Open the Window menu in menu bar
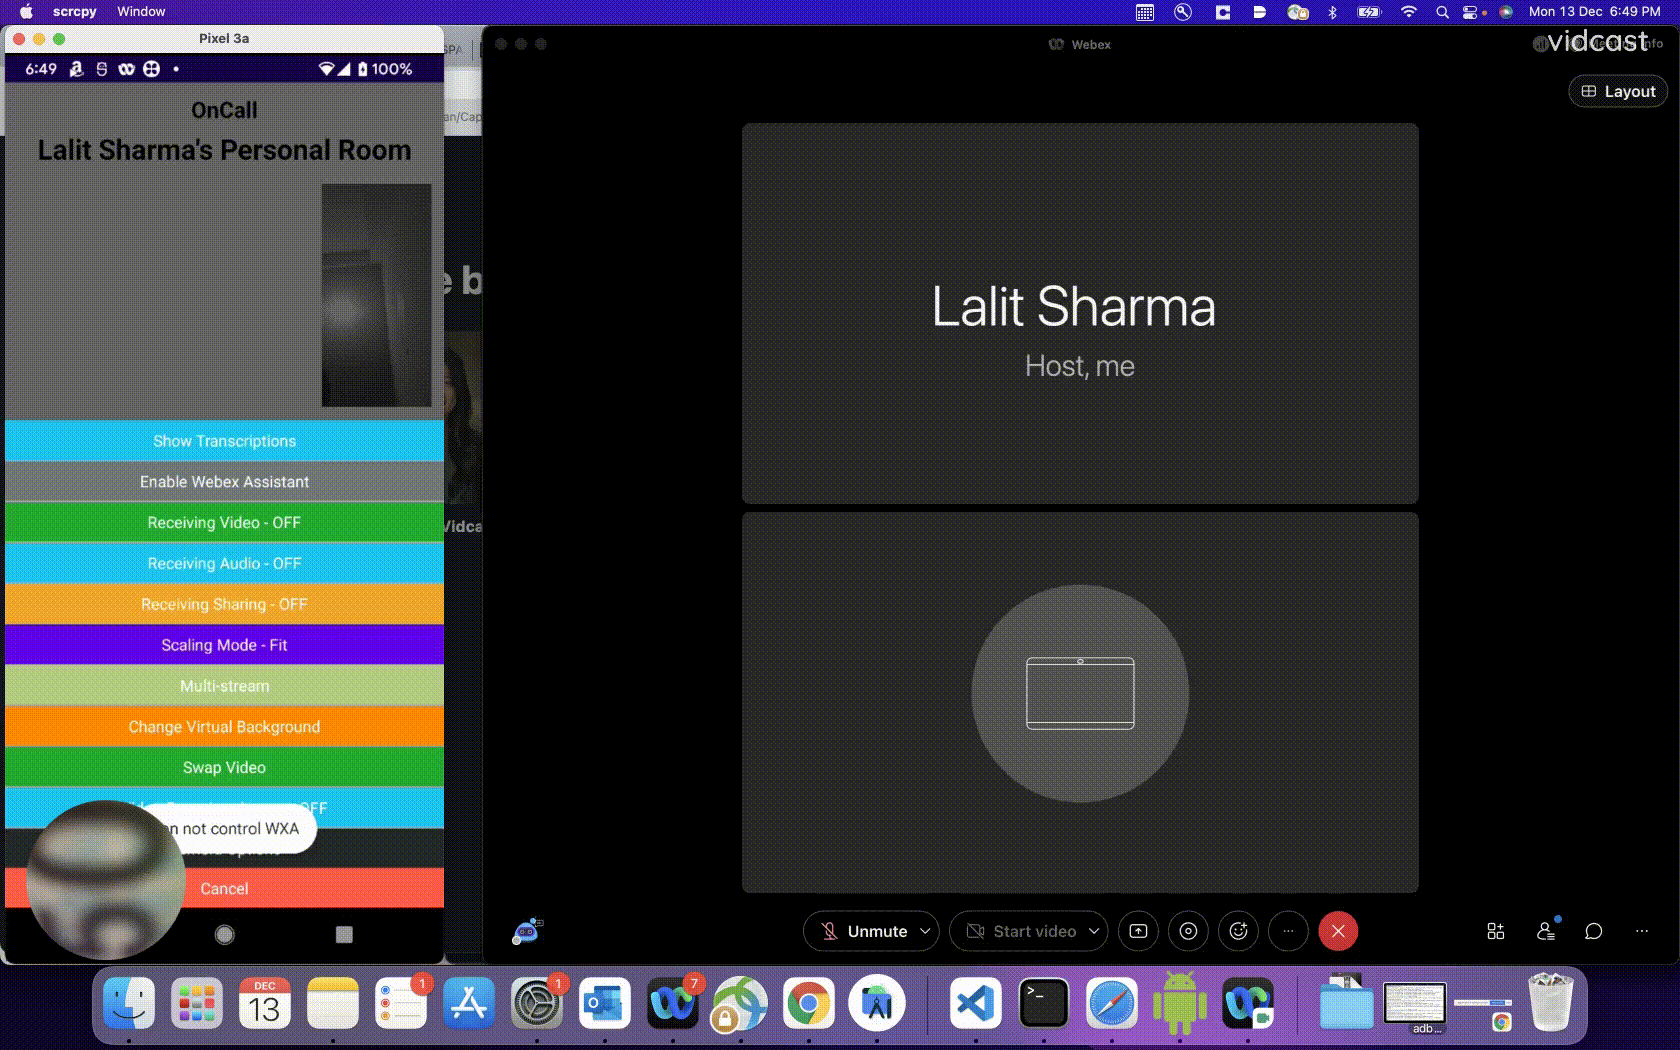 pos(141,12)
